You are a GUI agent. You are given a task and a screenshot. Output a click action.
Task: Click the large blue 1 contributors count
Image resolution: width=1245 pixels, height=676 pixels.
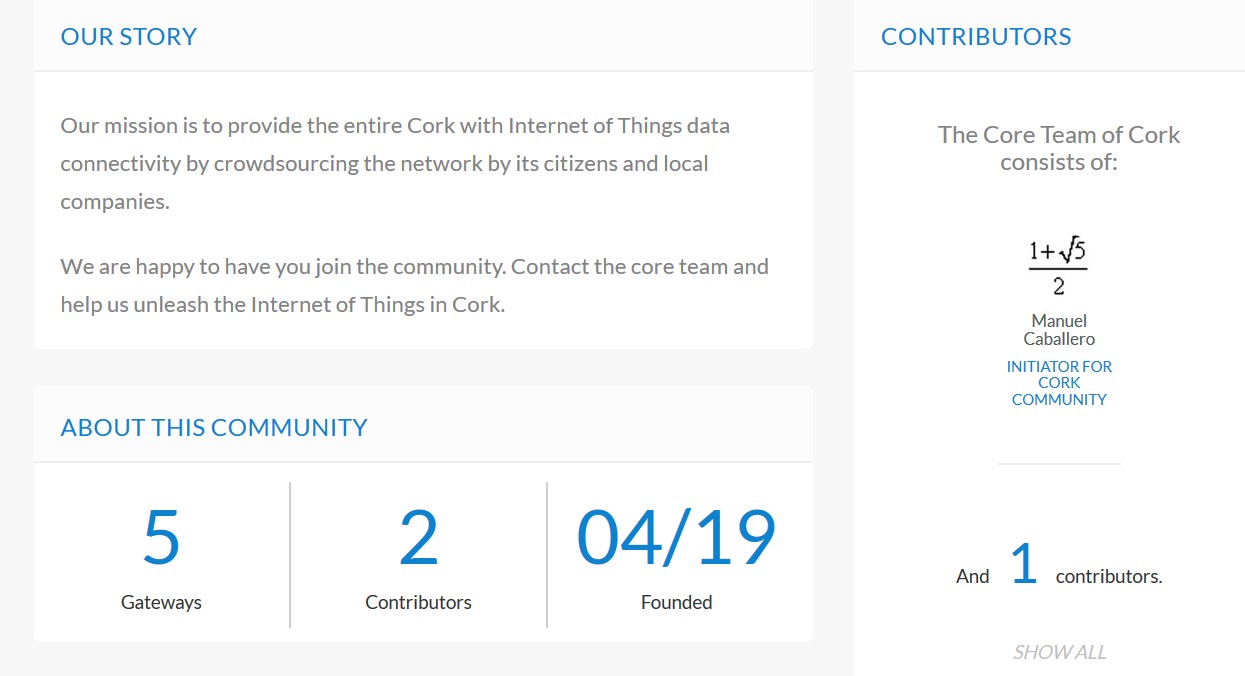coord(1023,564)
